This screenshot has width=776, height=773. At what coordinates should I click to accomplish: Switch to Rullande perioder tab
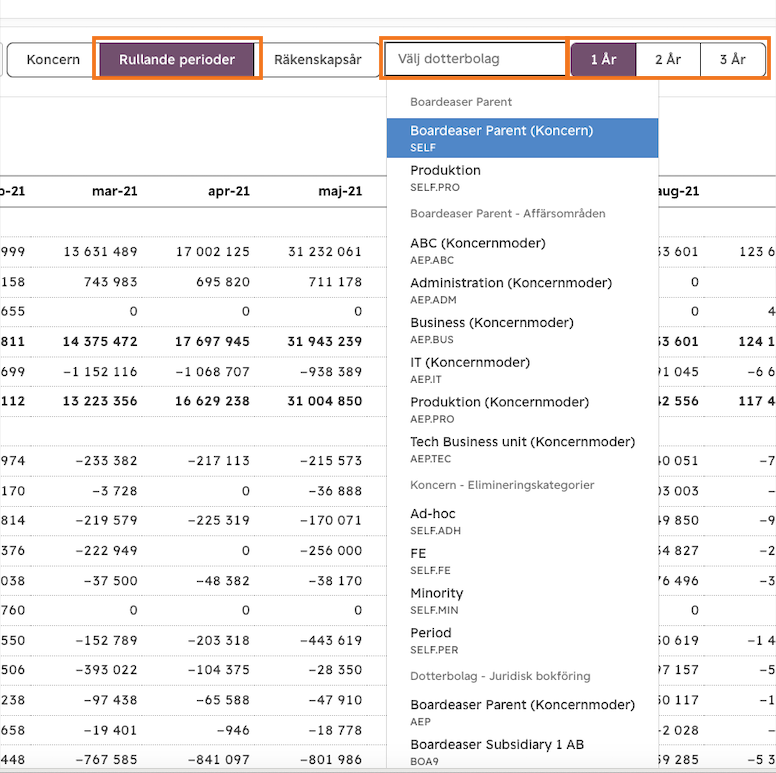coord(177,59)
